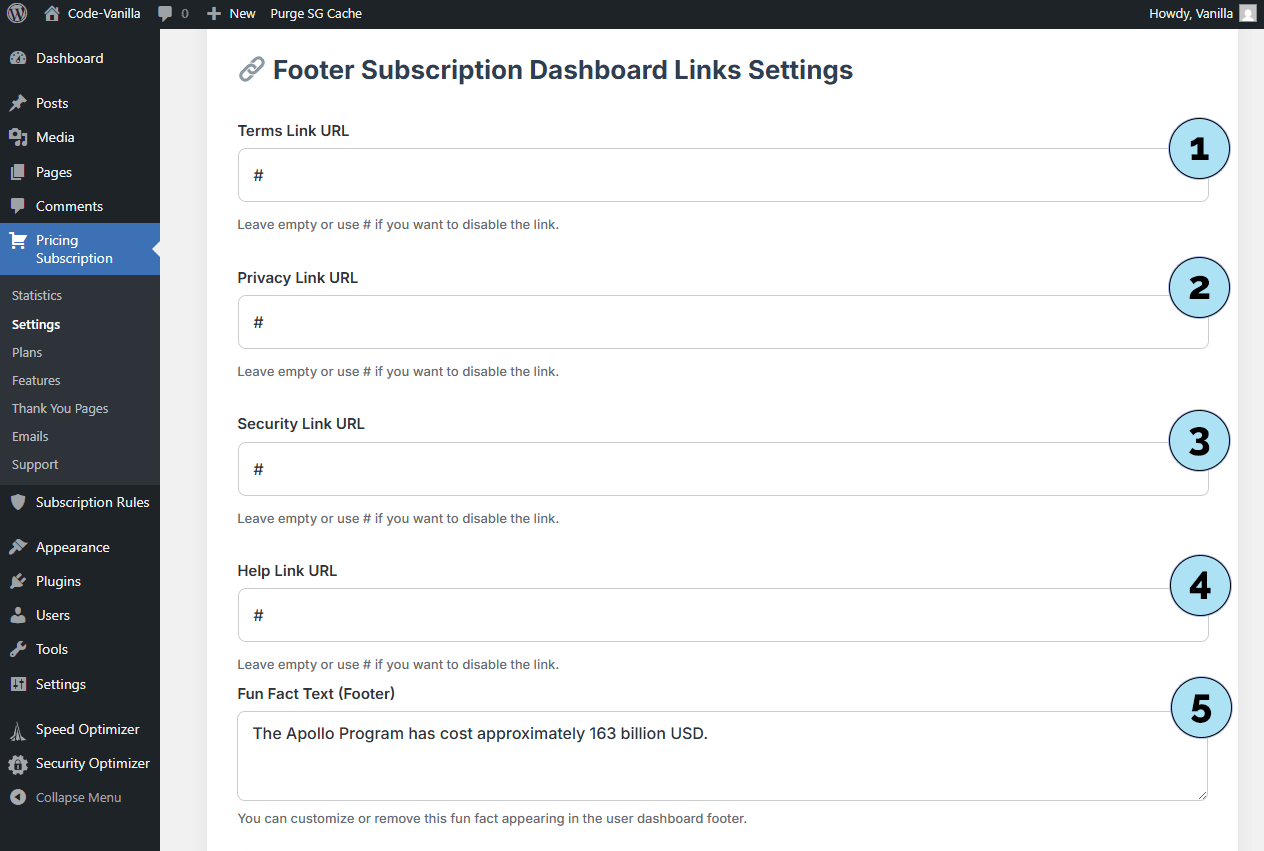Click the Subscription Rules shield icon
This screenshot has width=1264, height=851.
pyautogui.click(x=18, y=502)
